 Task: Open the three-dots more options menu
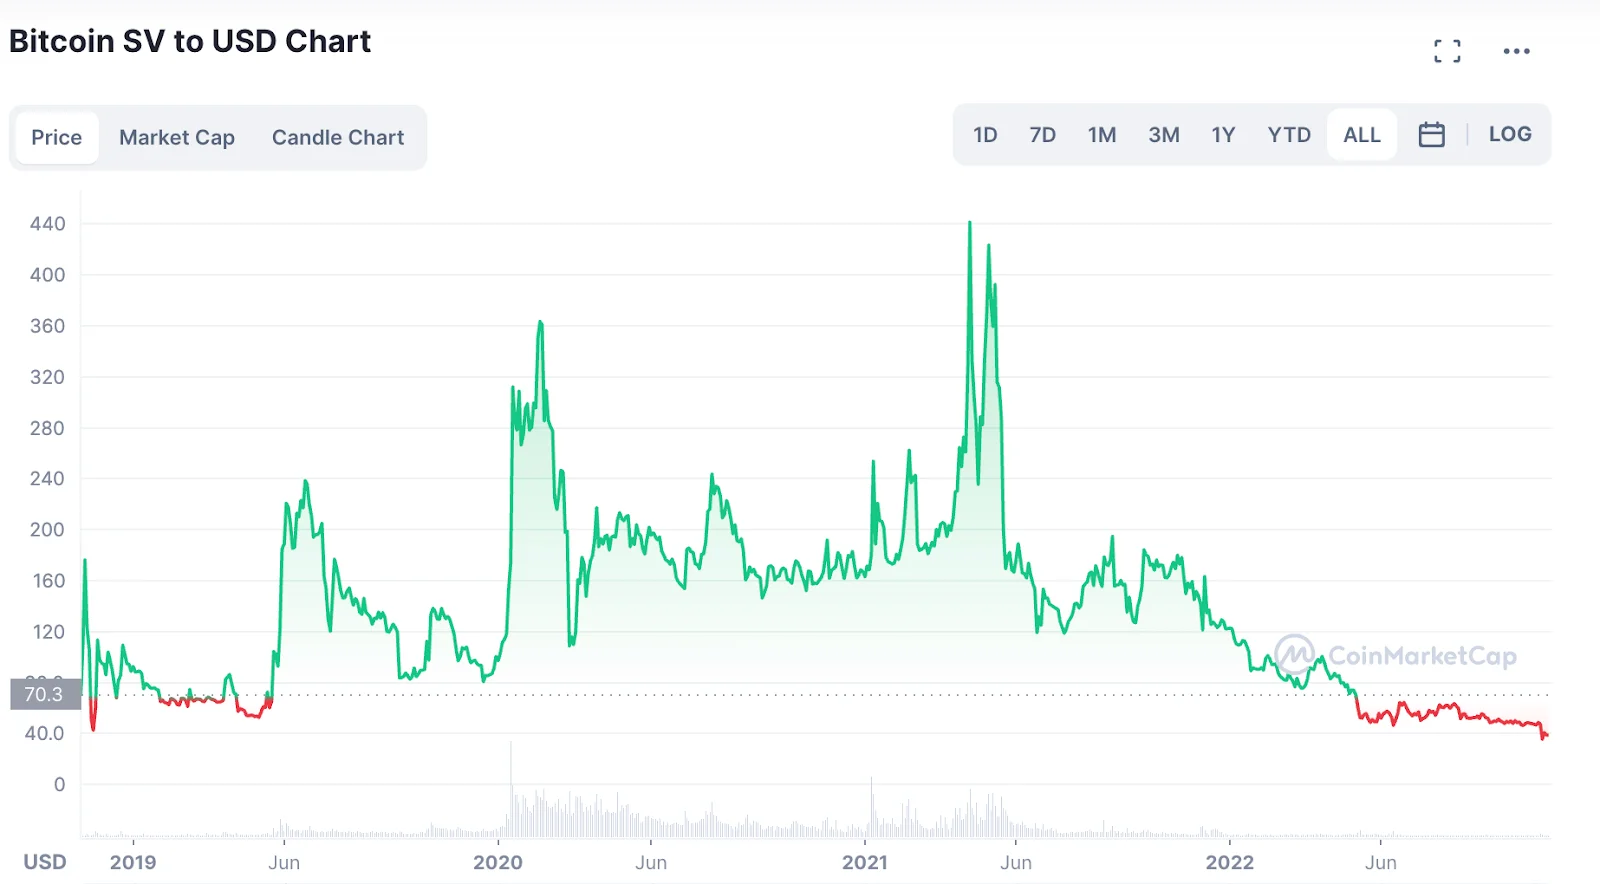(x=1516, y=51)
